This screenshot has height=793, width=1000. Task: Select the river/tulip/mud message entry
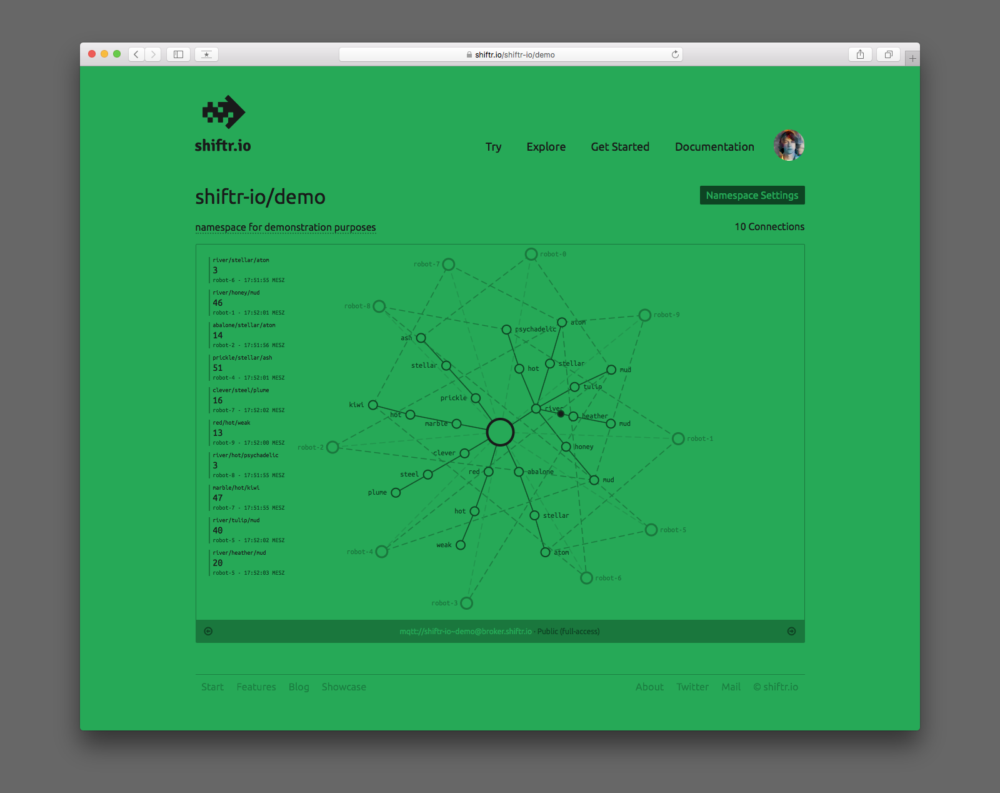coord(248,530)
